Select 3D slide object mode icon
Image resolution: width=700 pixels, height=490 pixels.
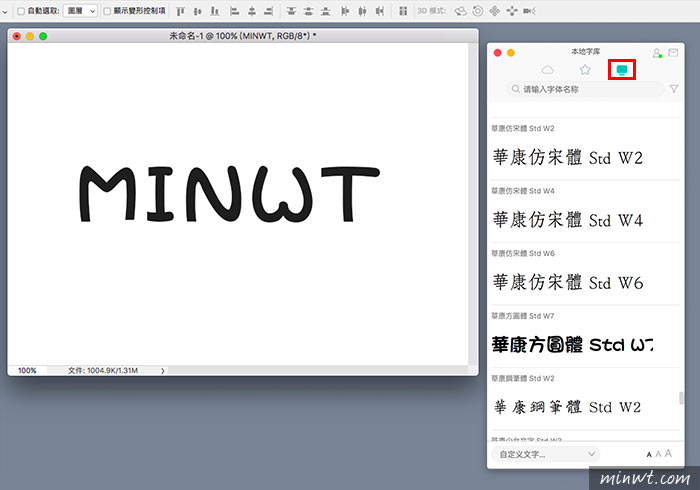coord(512,11)
